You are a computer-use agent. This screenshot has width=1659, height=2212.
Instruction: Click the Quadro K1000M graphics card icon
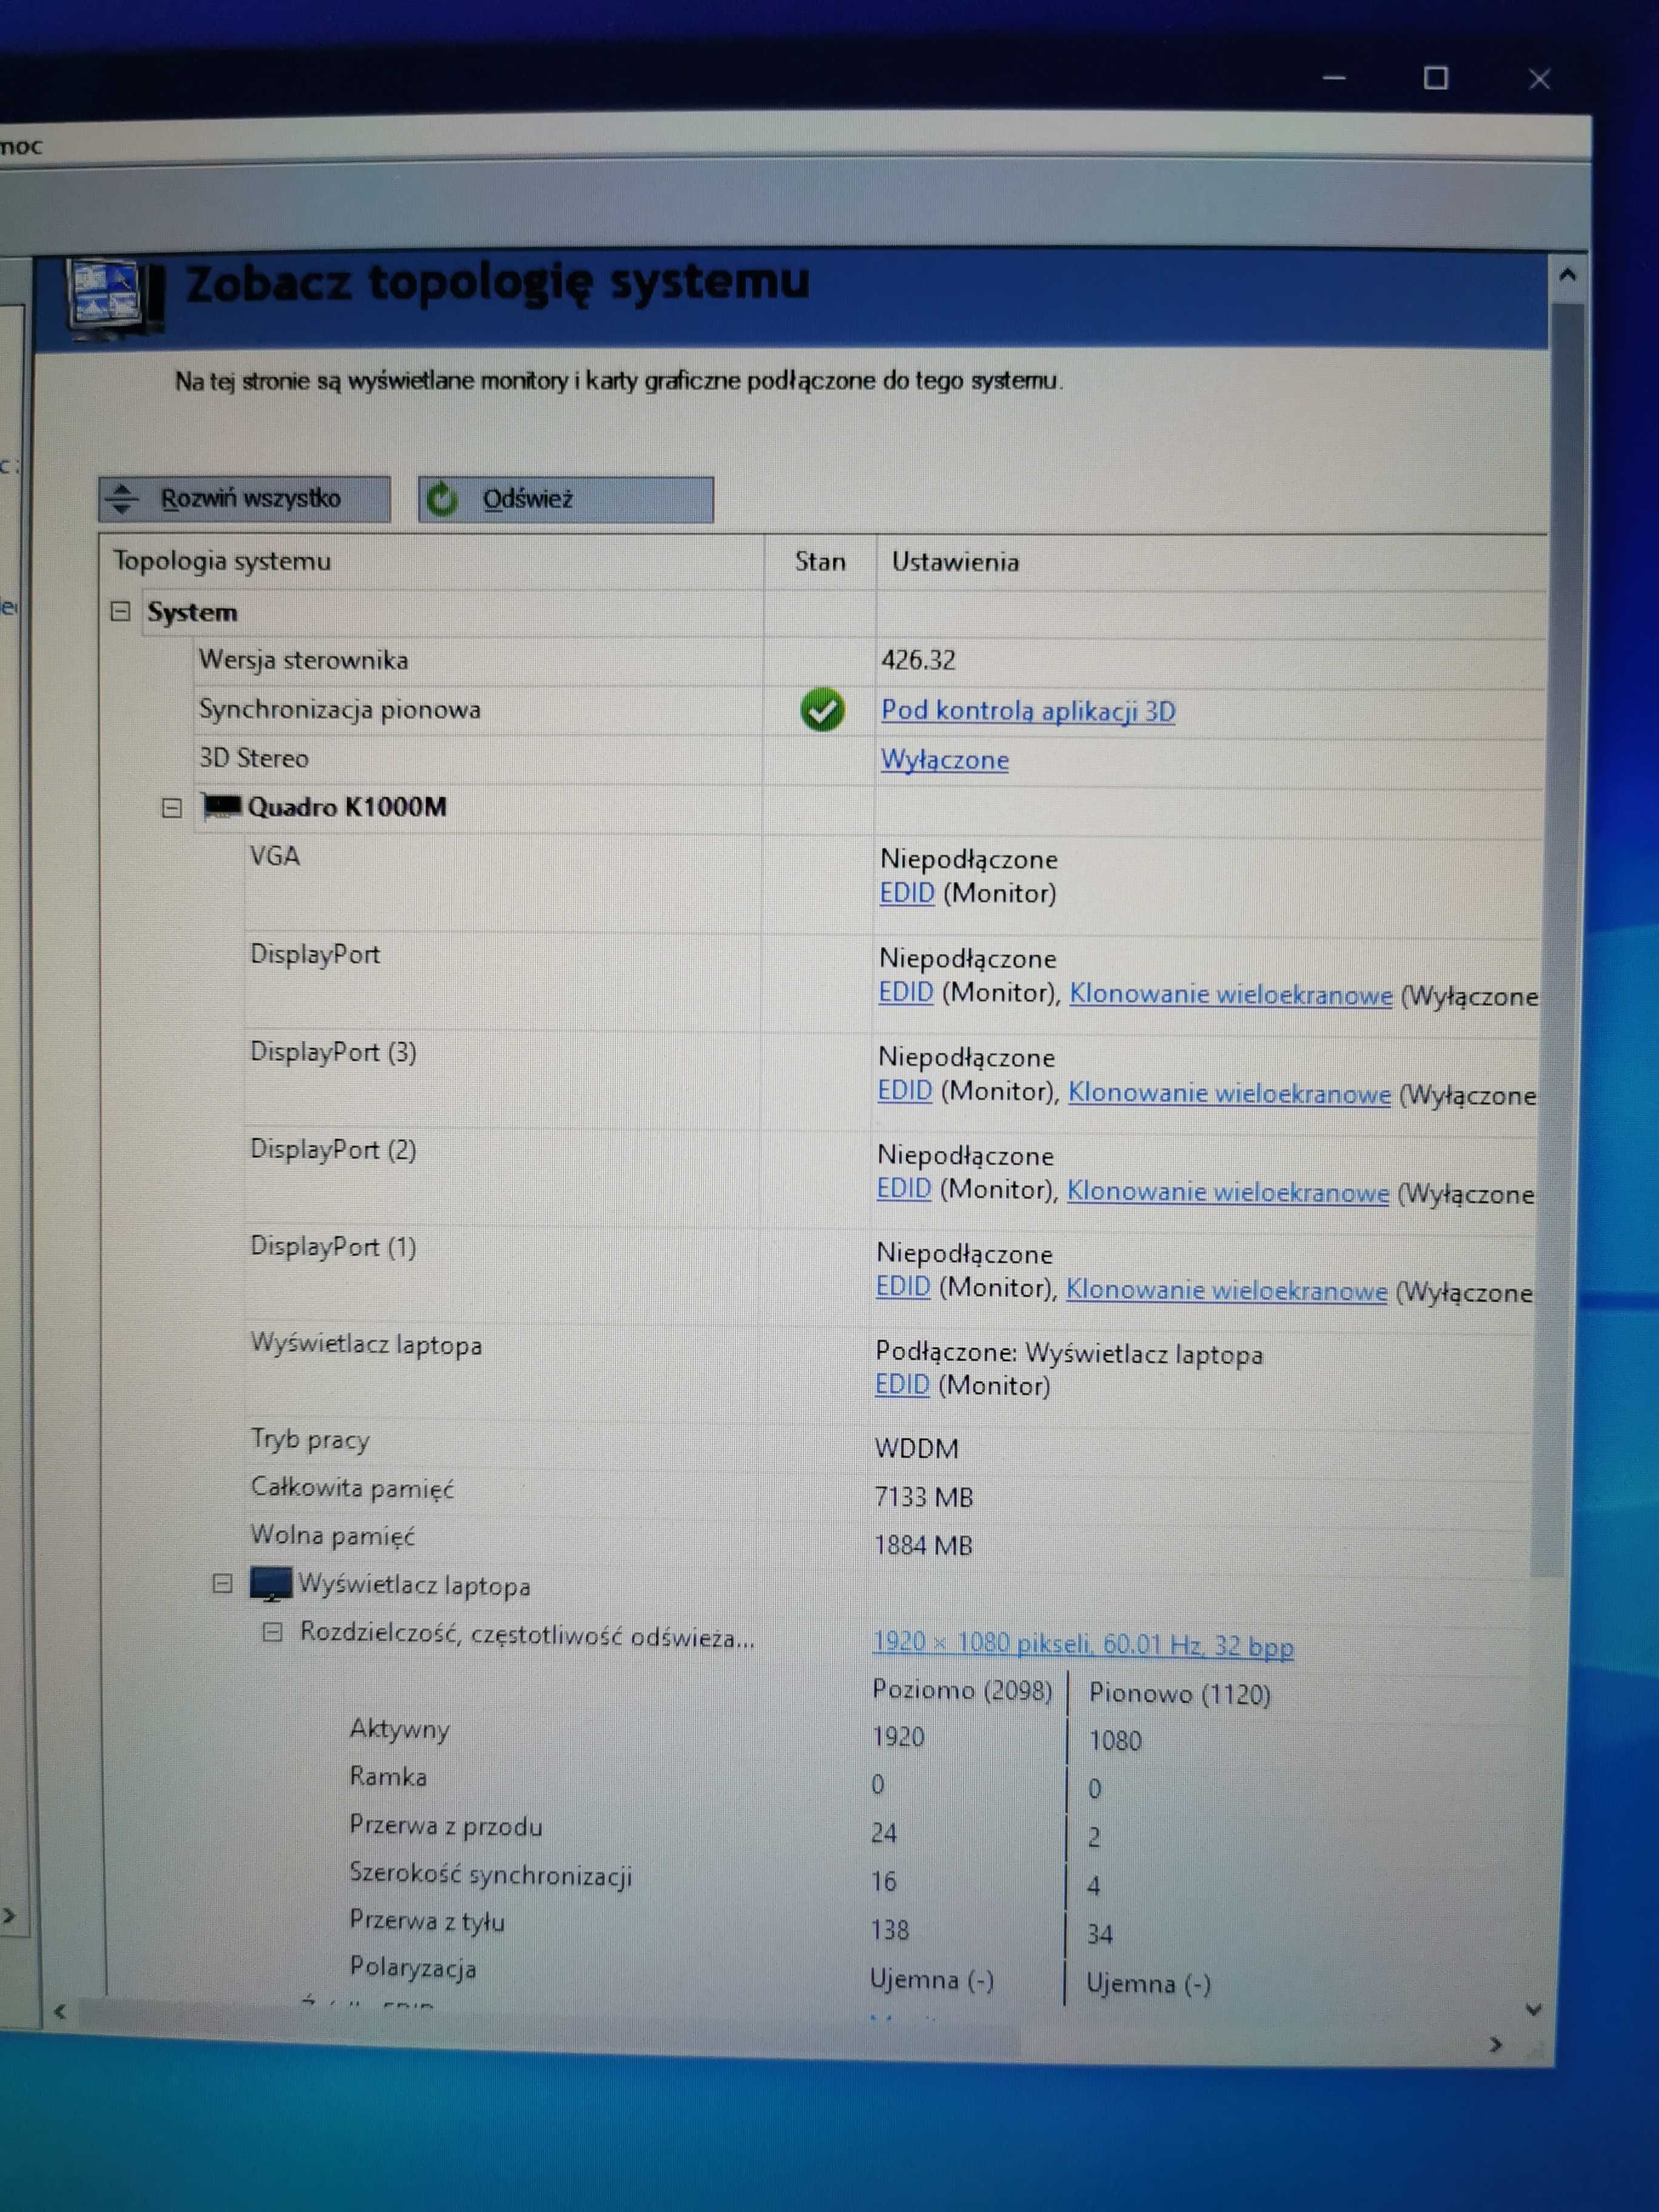point(222,806)
